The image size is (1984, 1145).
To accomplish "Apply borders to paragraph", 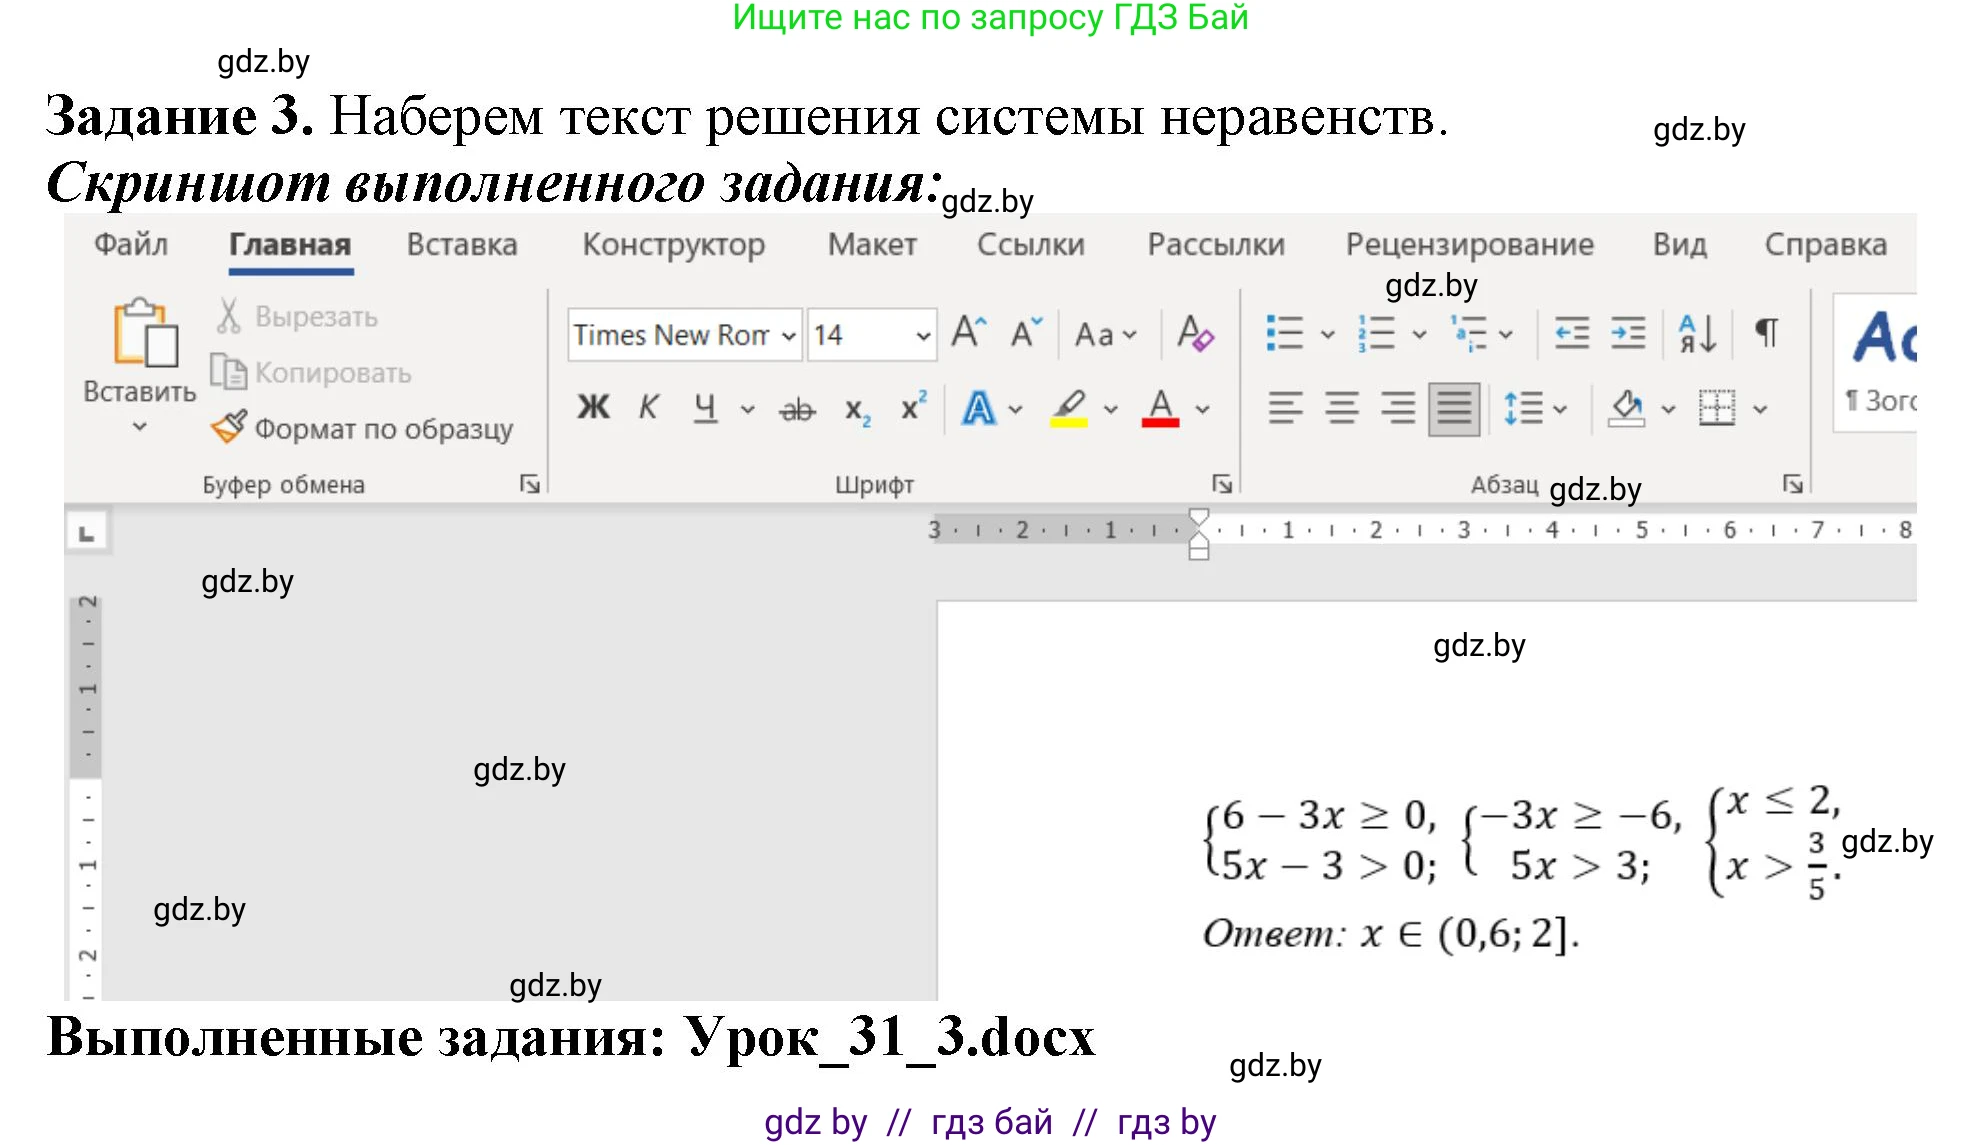I will [1717, 408].
